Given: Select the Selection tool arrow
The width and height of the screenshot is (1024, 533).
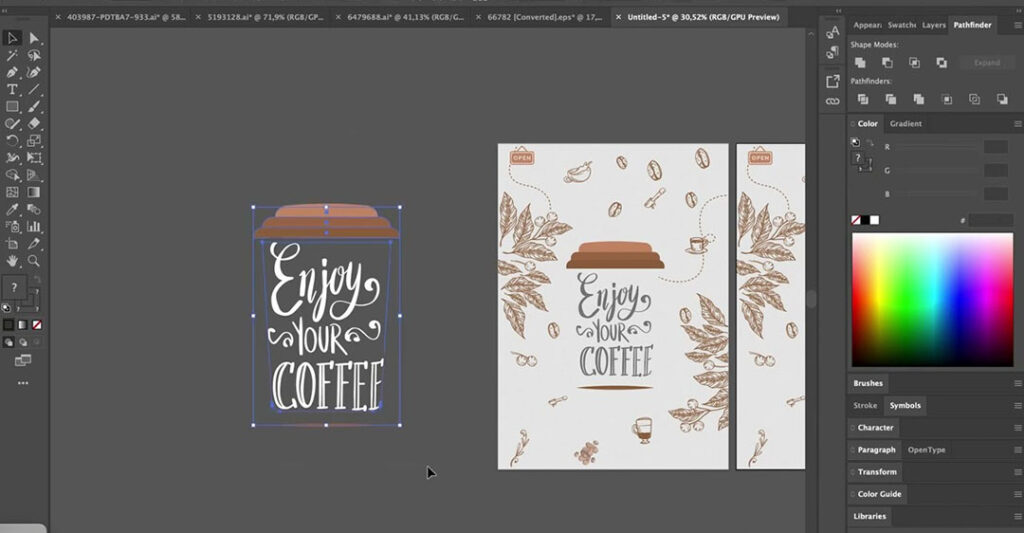Looking at the screenshot, I should [12, 39].
